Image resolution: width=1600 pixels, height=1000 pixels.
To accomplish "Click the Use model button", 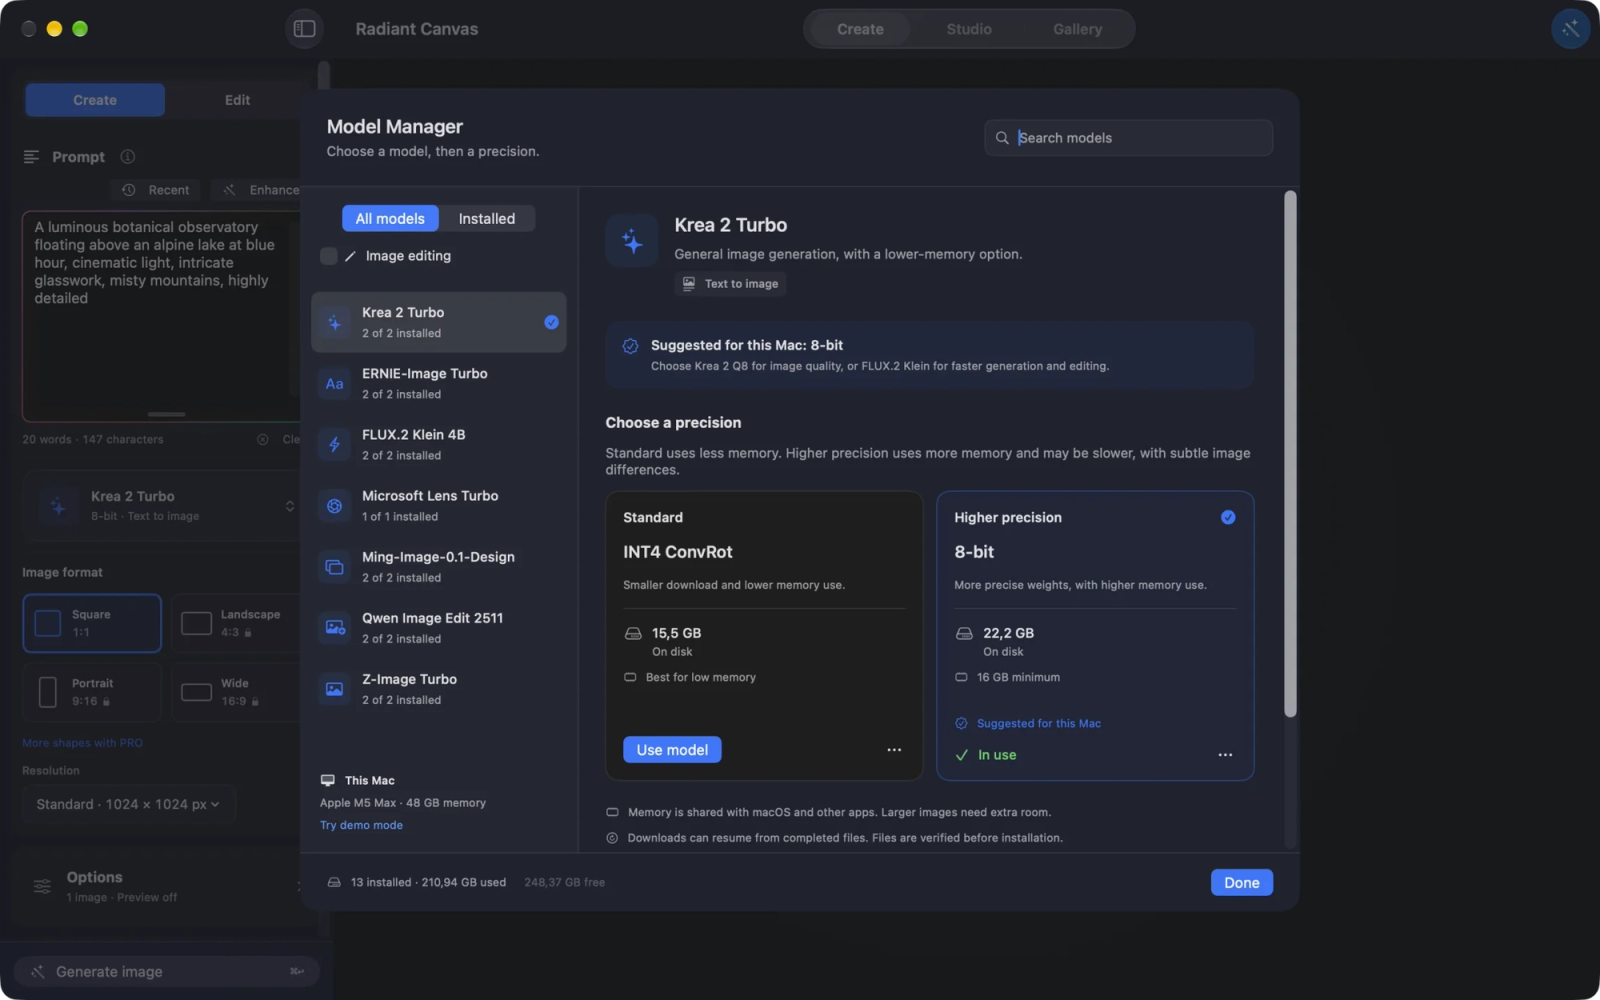I will [672, 750].
